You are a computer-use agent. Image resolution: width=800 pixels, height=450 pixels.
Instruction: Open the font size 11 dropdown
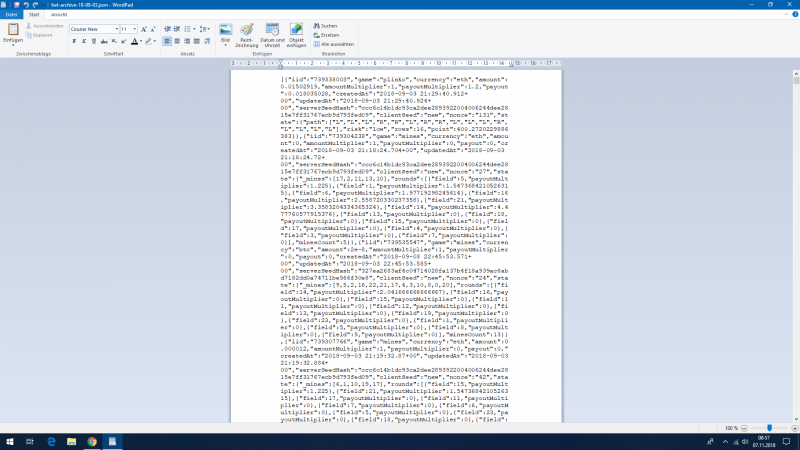click(x=135, y=29)
